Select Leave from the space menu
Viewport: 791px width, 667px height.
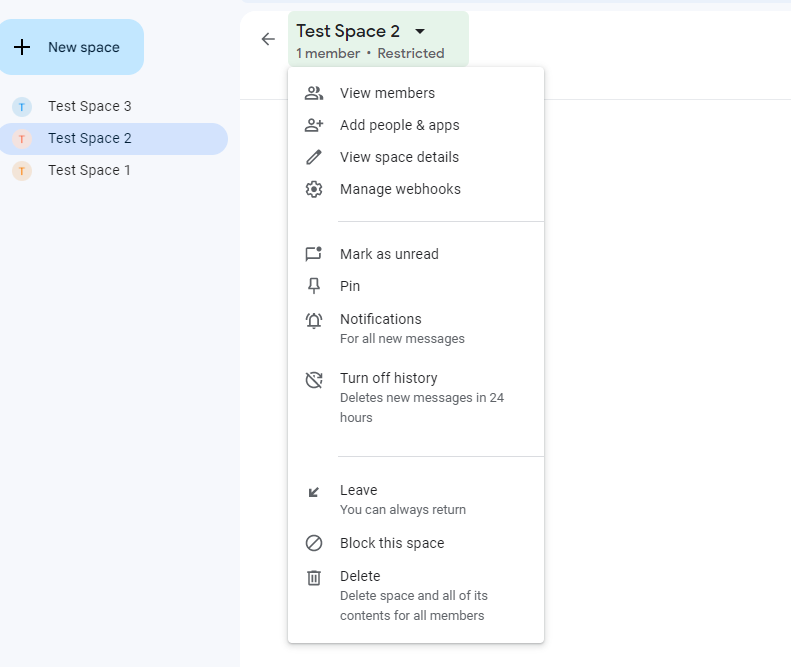[x=359, y=490]
